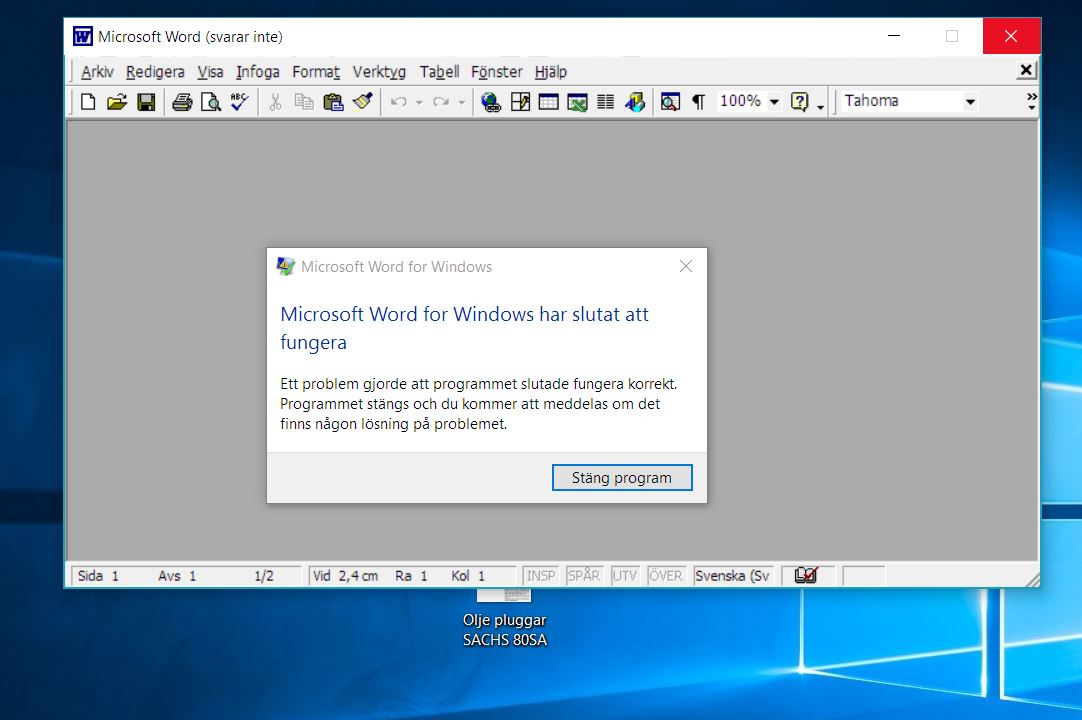Save the document with the floppy disk icon
This screenshot has height=720, width=1082.
point(146,102)
